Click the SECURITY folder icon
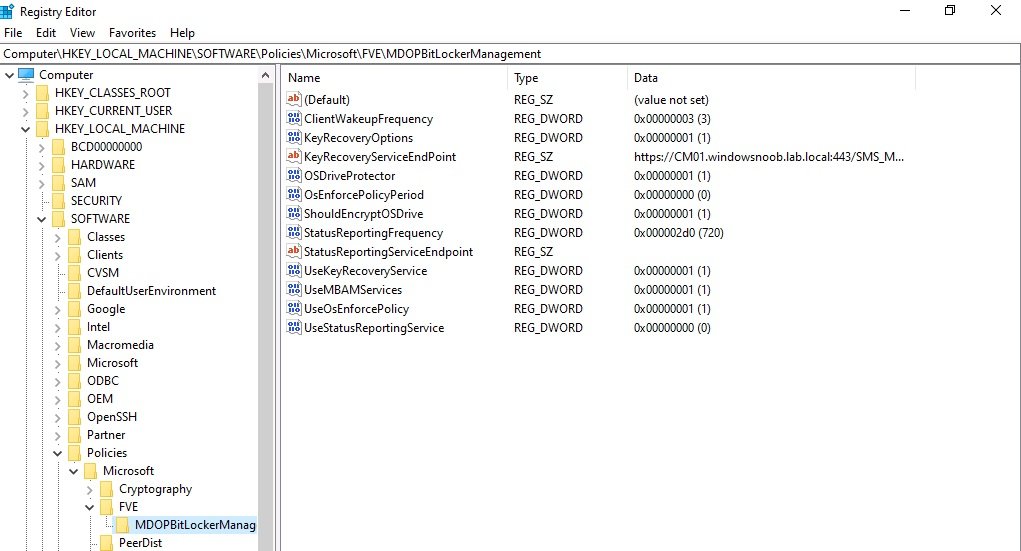1021x551 pixels. pos(59,201)
